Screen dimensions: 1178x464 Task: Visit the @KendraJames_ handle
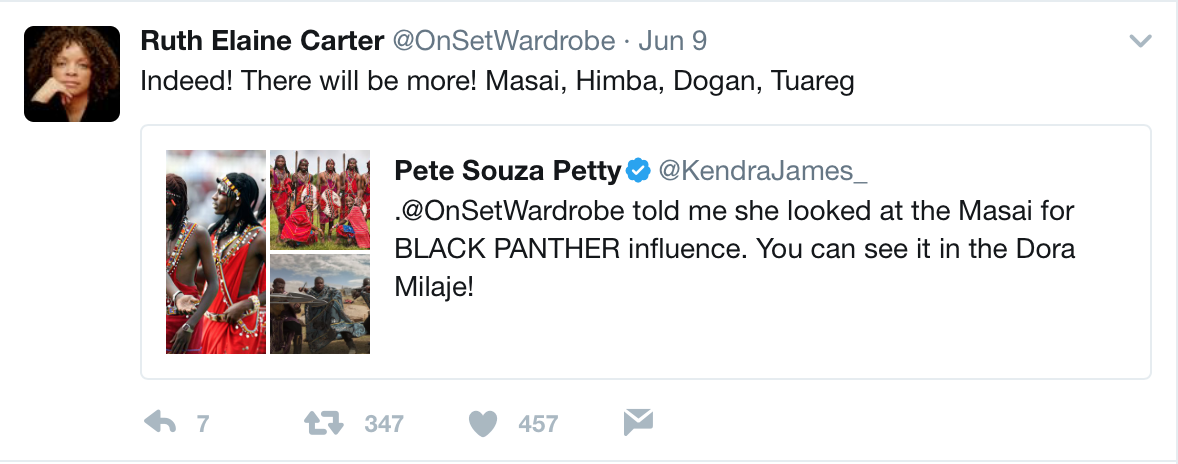pyautogui.click(x=761, y=171)
